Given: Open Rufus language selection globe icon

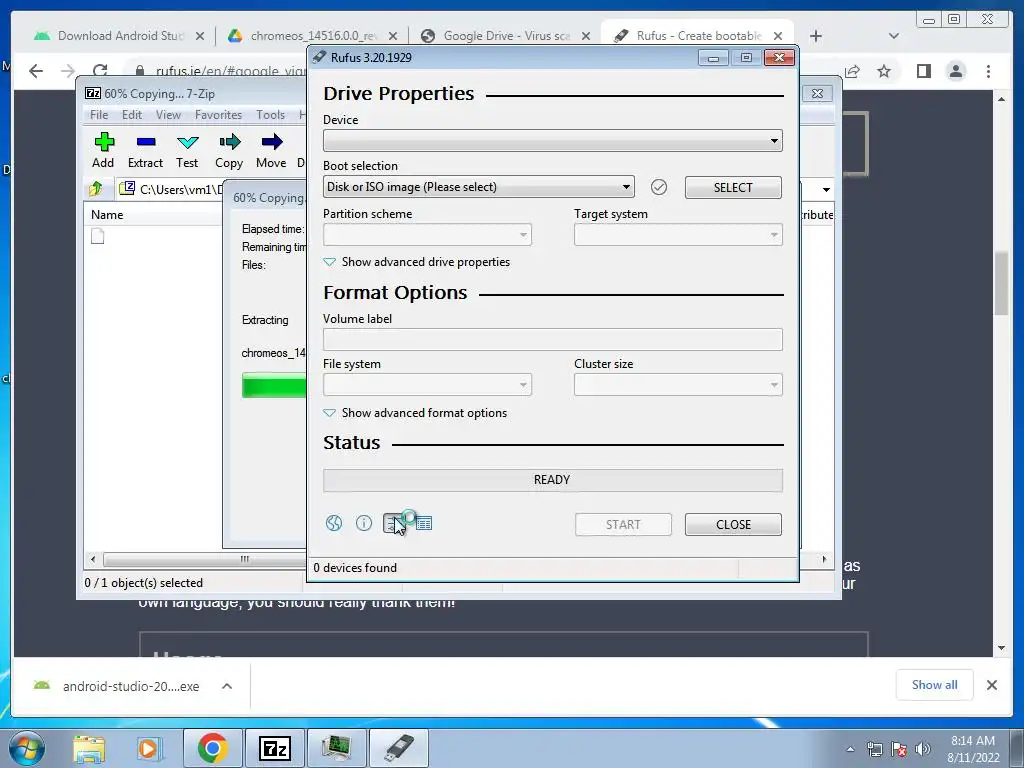Looking at the screenshot, I should [x=334, y=523].
